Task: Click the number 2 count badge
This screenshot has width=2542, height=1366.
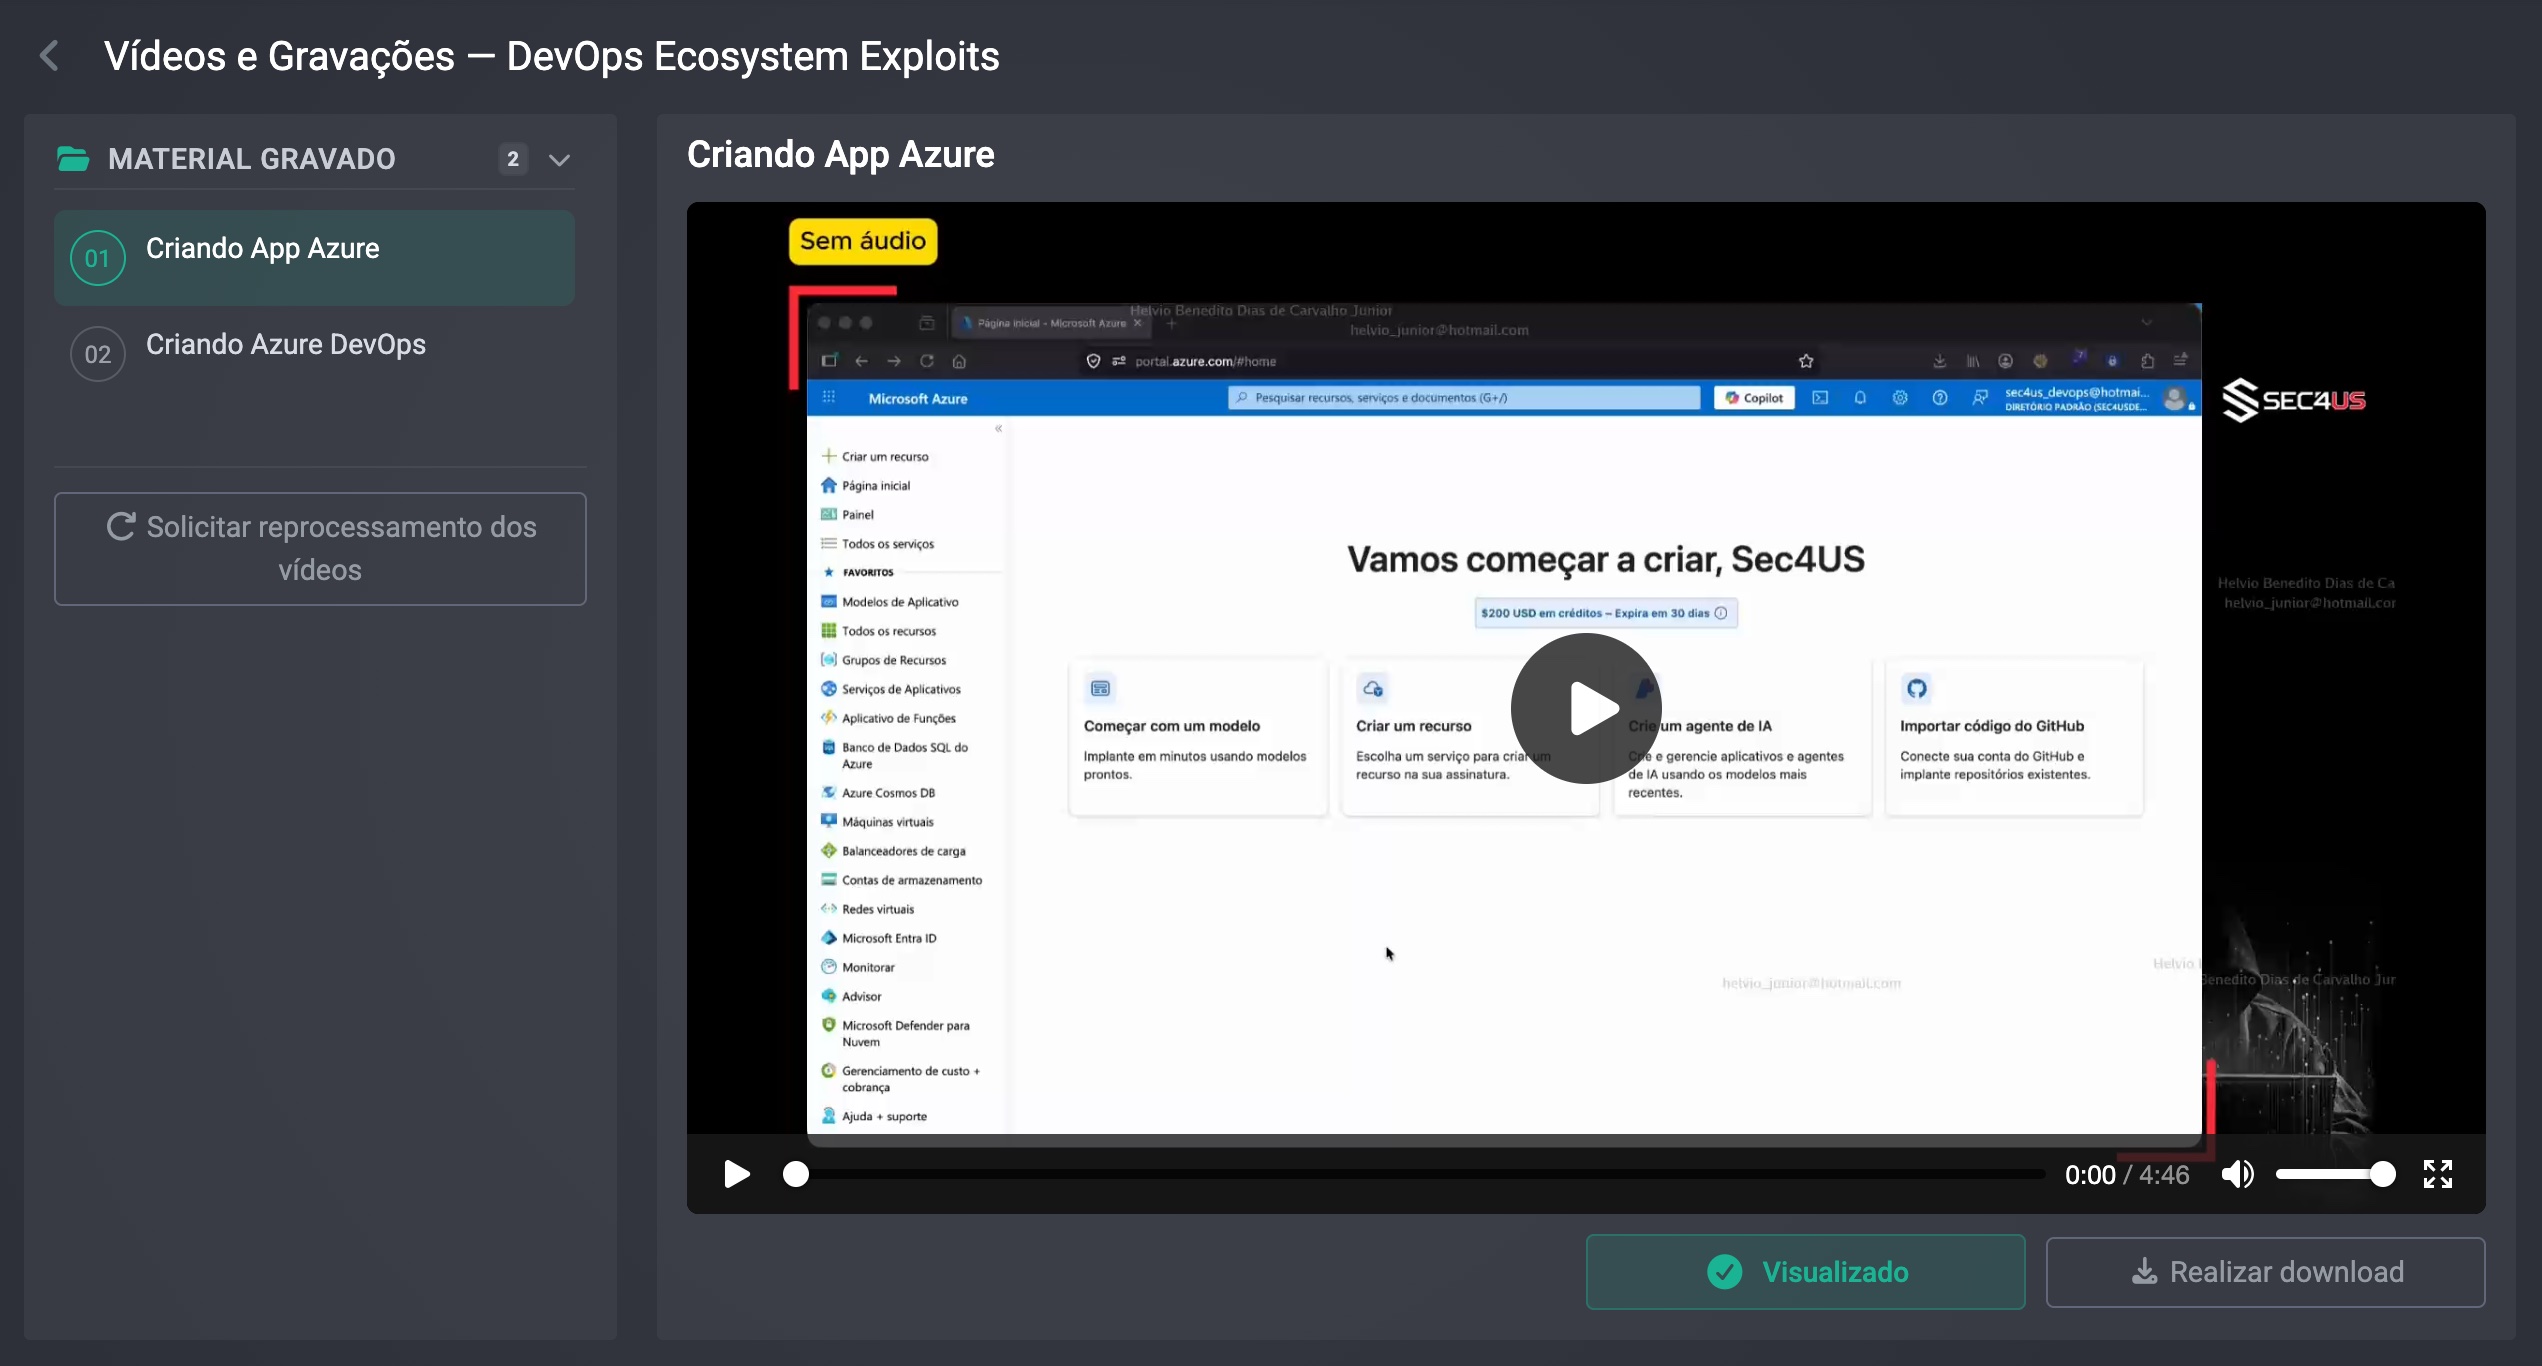Action: 513,159
